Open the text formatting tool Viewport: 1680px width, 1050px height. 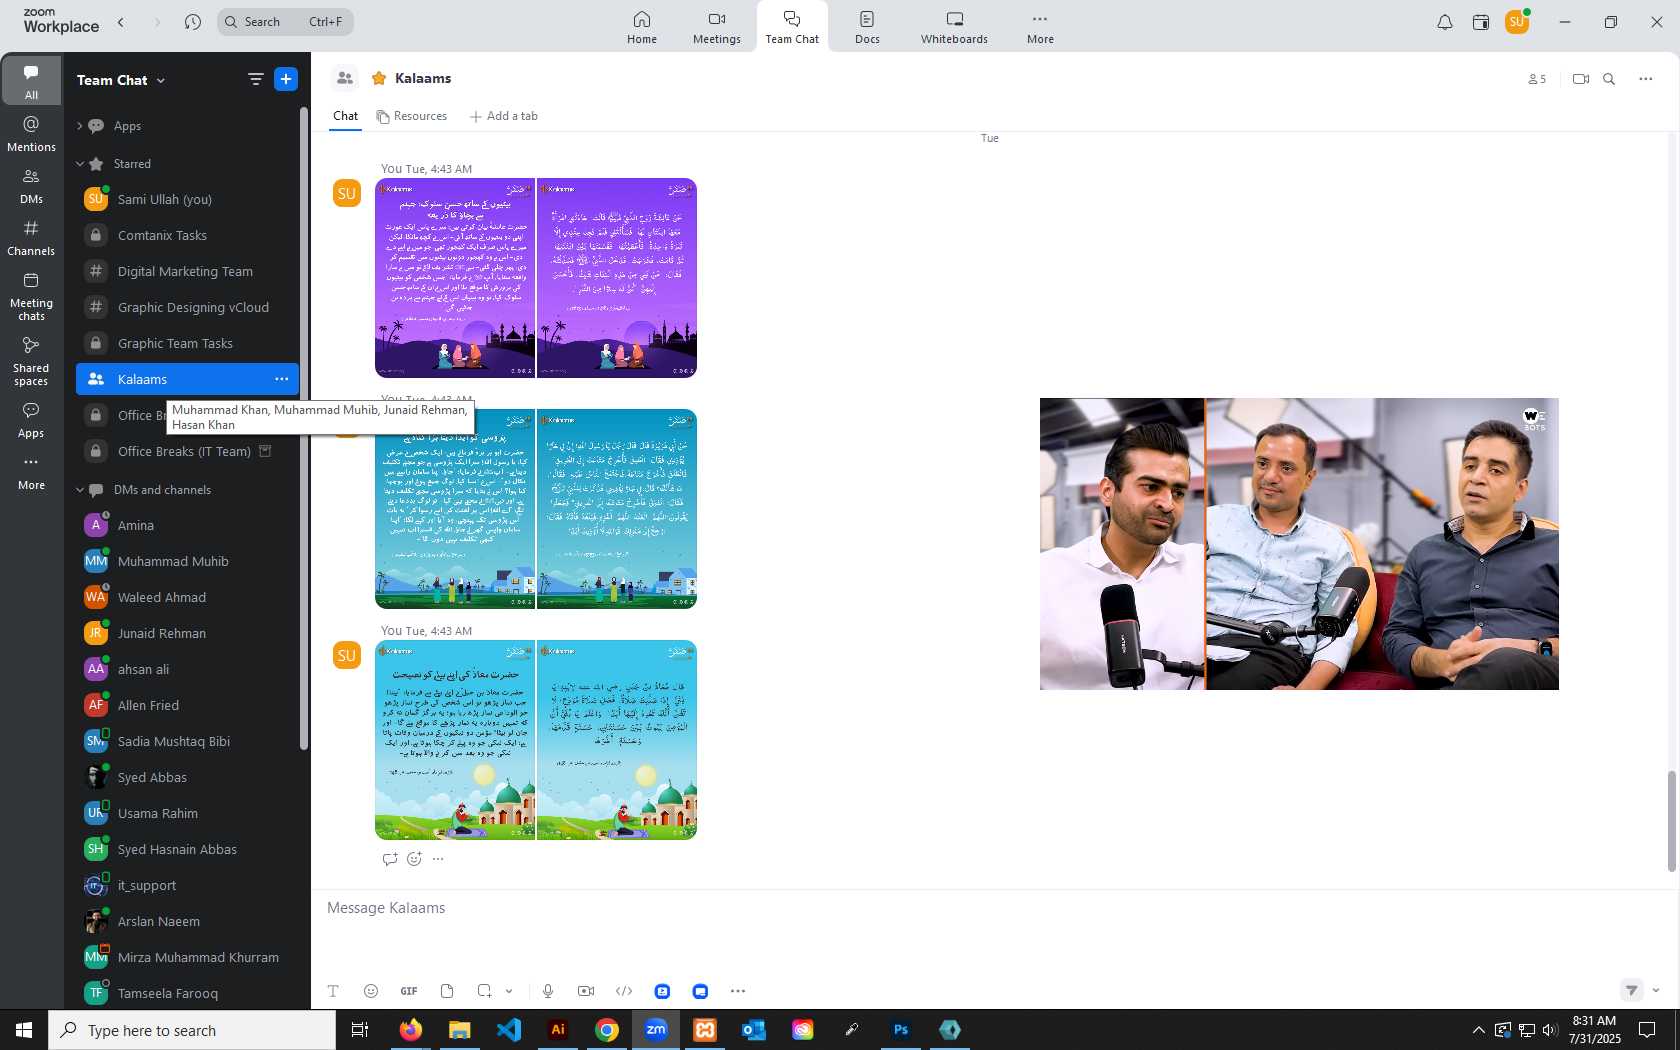333,991
